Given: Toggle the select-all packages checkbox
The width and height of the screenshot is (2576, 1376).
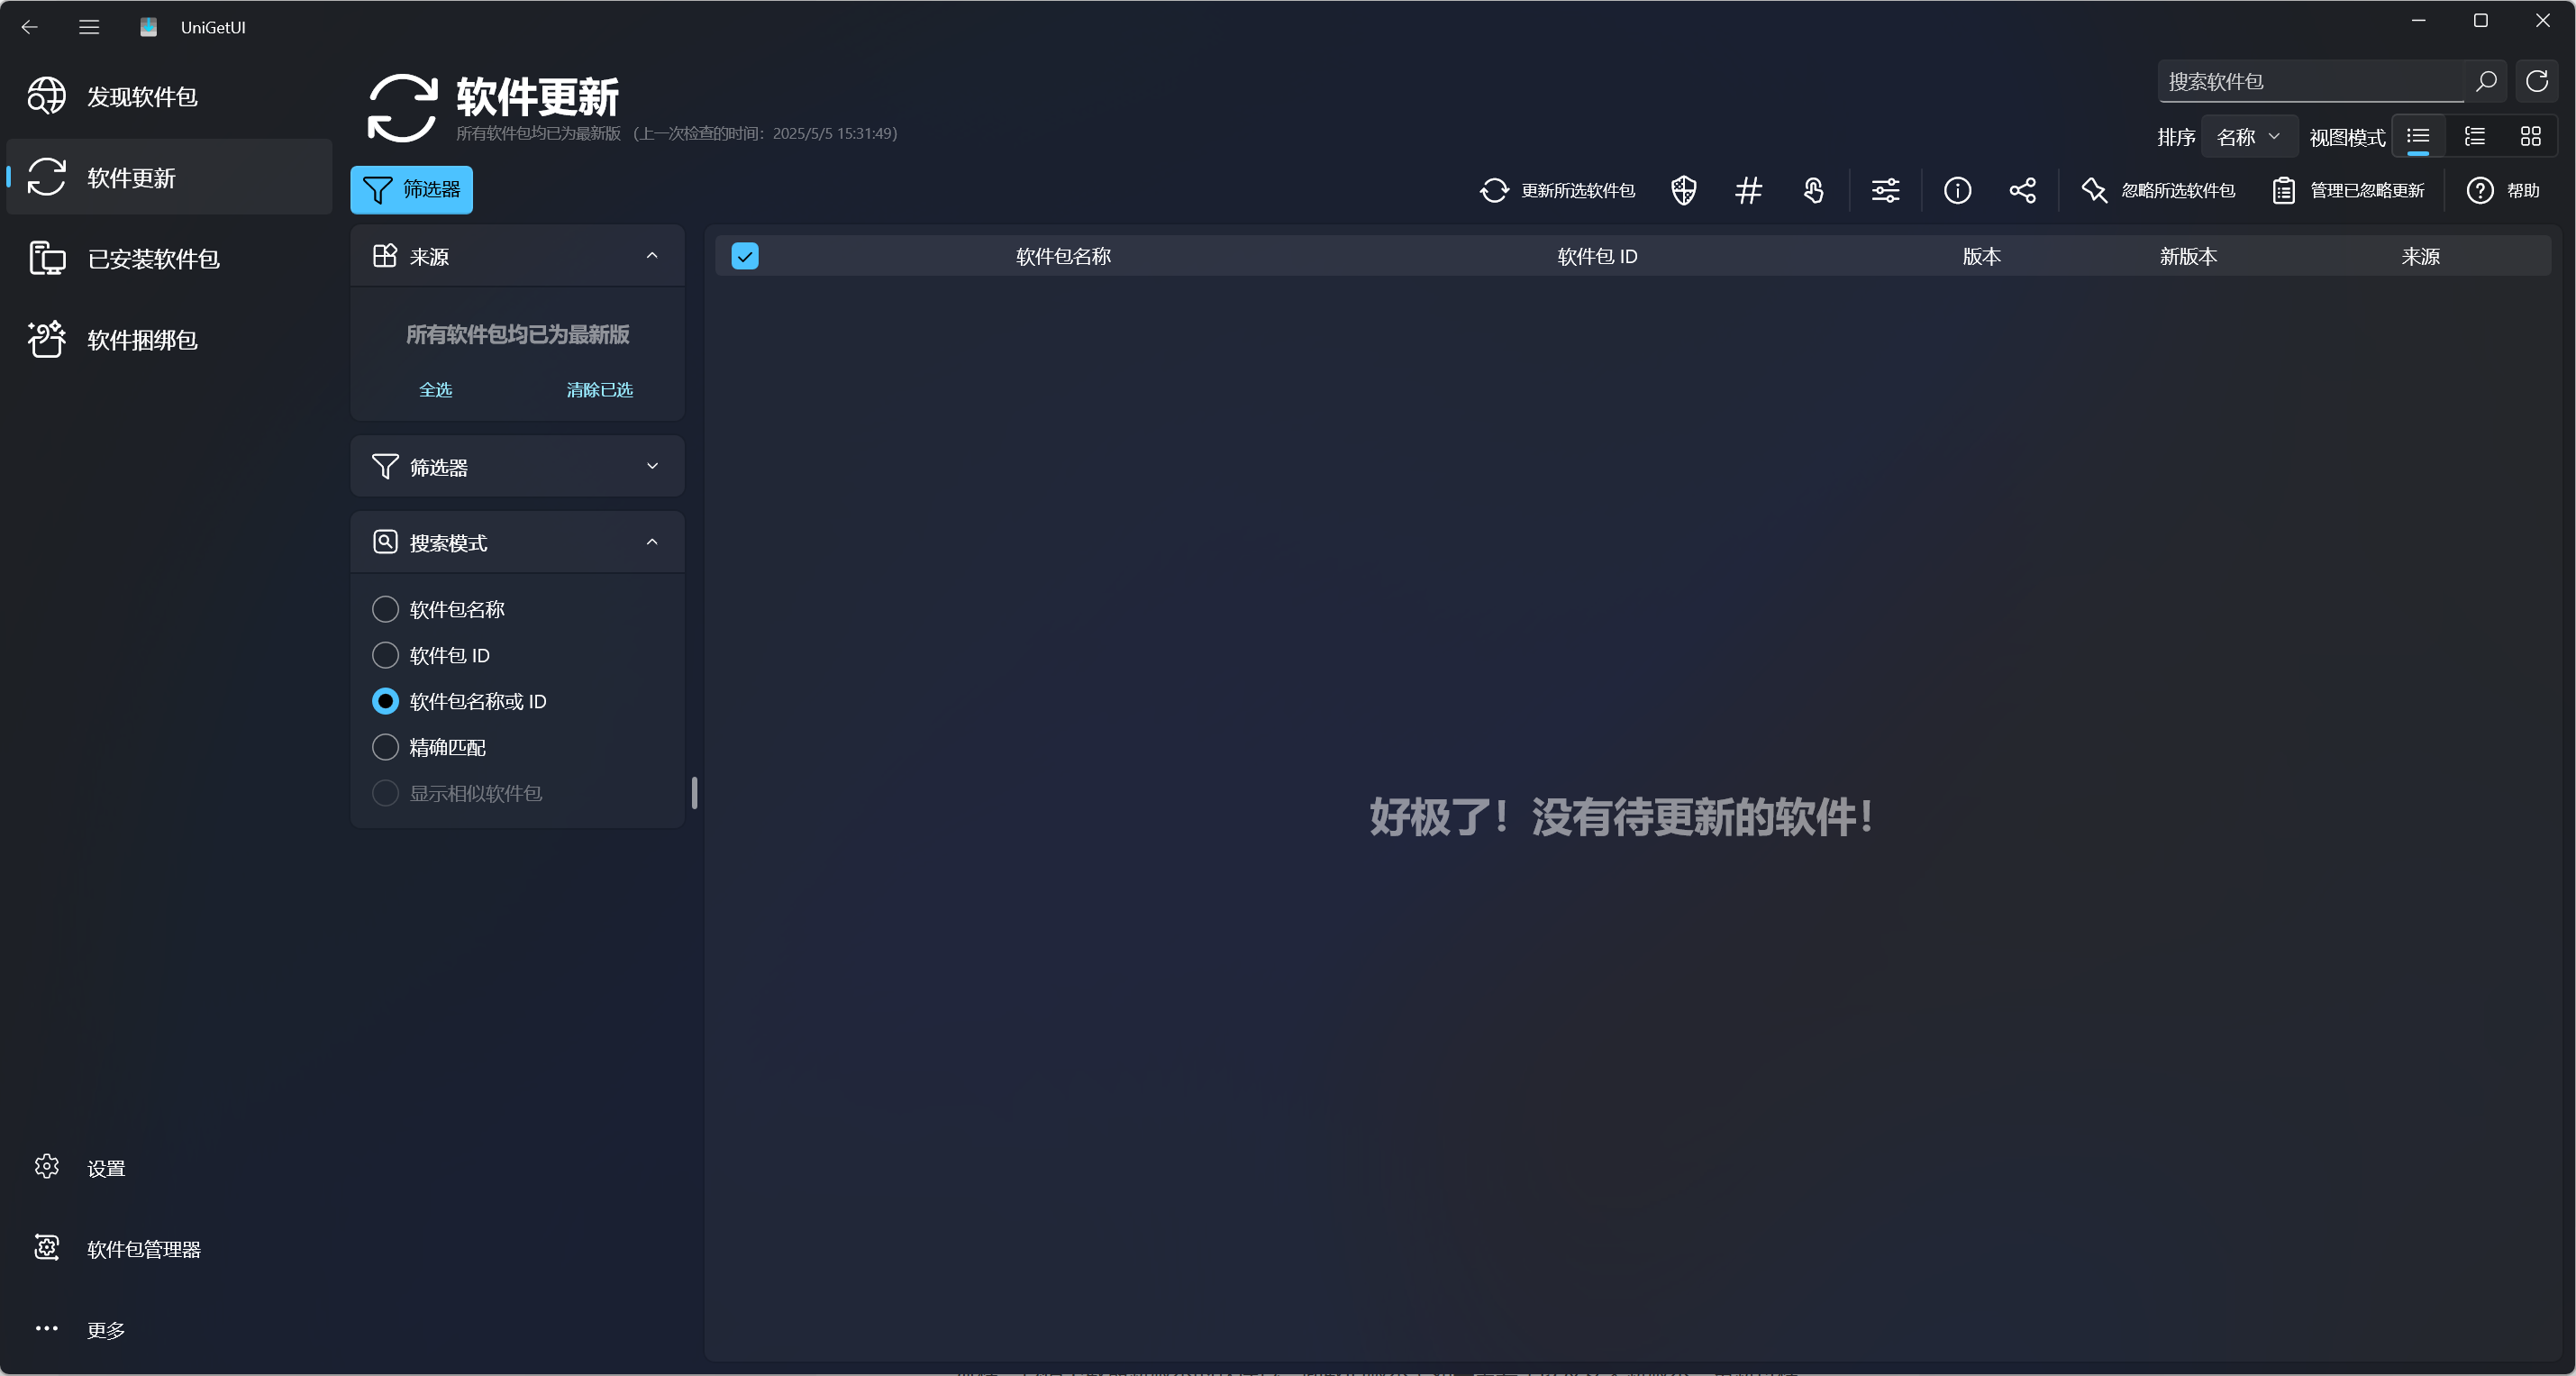Looking at the screenshot, I should [744, 256].
